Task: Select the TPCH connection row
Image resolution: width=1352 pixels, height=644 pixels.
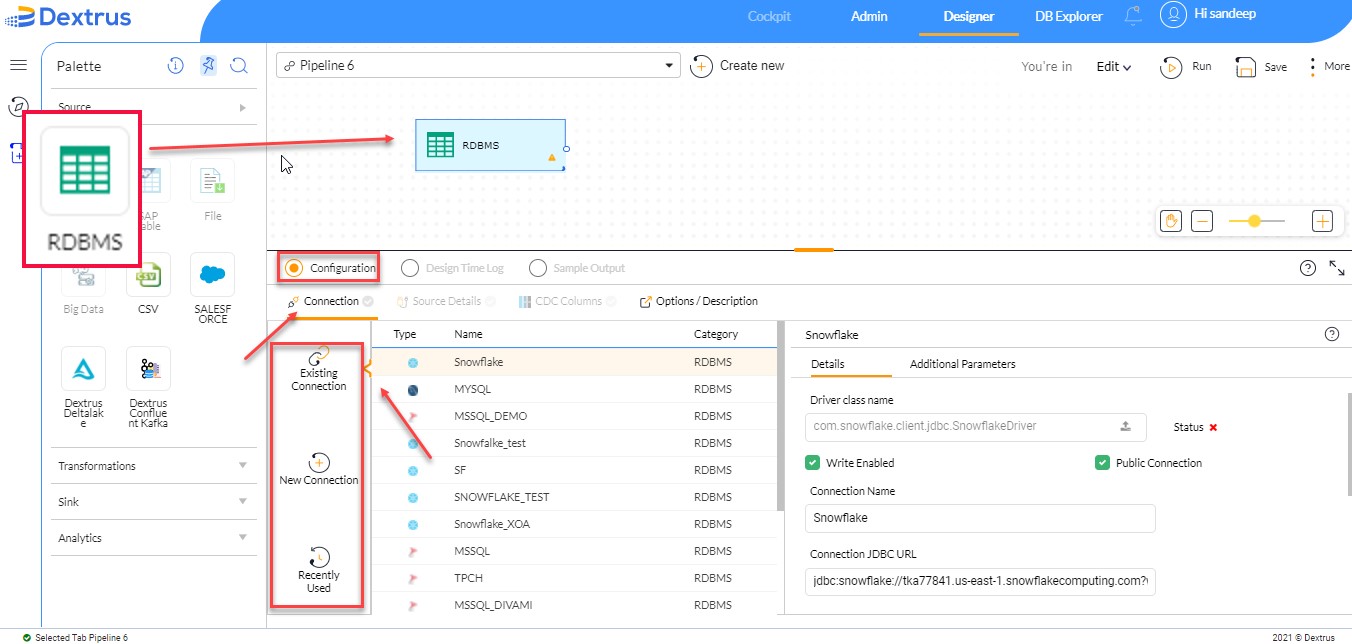Action: coord(574,578)
